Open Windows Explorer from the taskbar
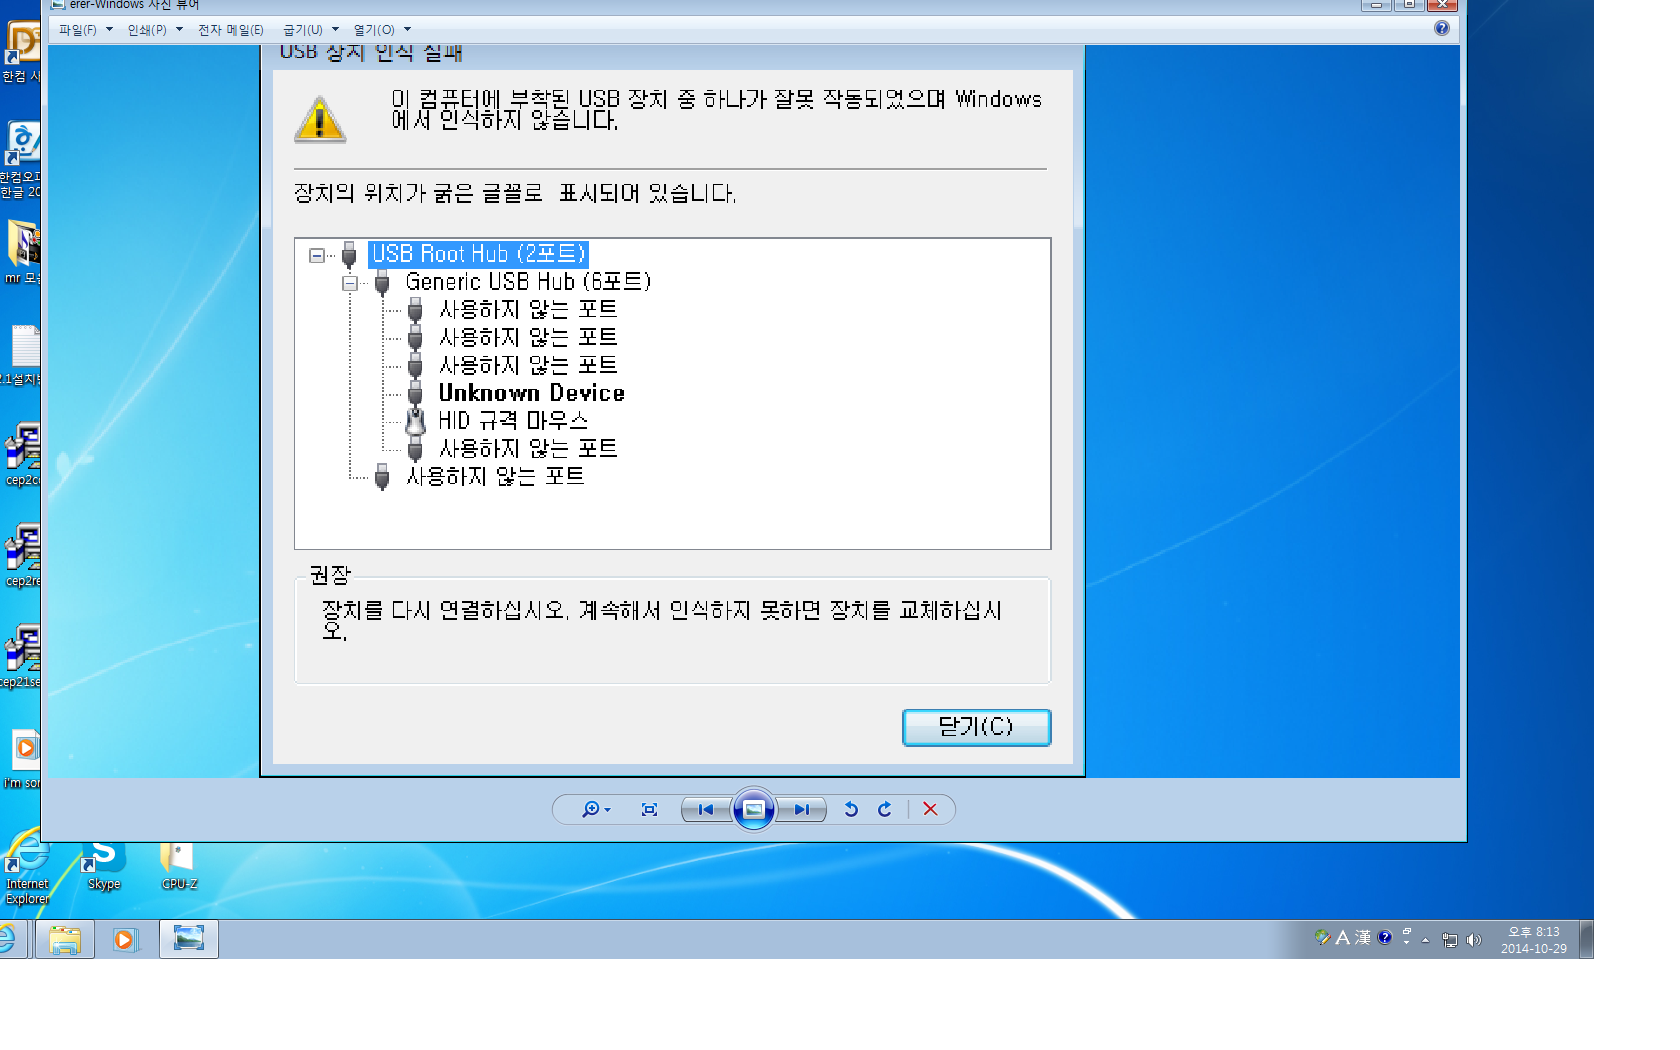This screenshot has height=1050, width=1680. (65, 940)
